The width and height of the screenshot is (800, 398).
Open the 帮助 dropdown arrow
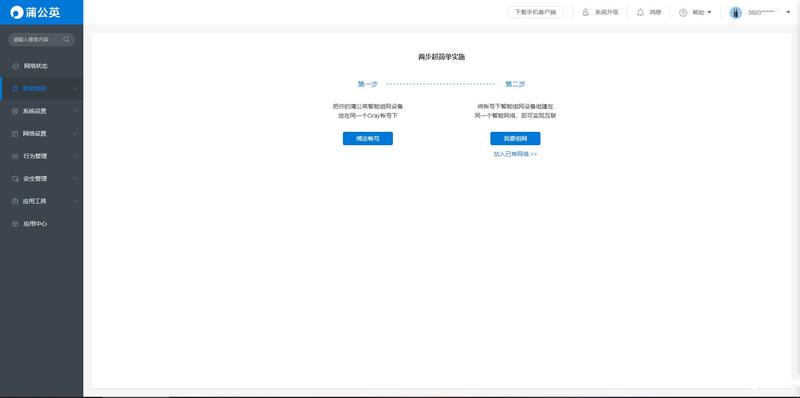click(x=709, y=13)
